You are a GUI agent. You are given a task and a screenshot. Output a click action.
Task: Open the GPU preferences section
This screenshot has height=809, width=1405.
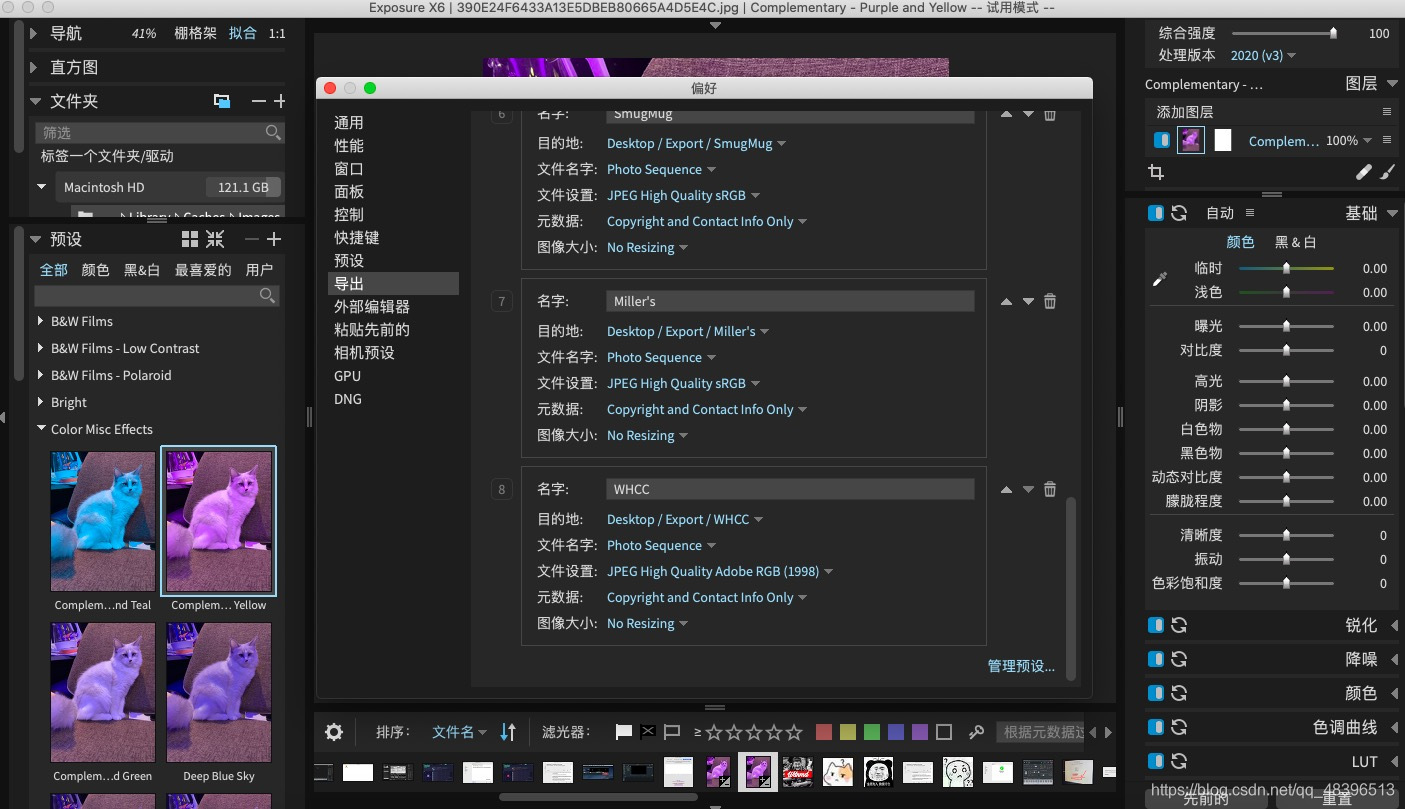click(x=348, y=376)
